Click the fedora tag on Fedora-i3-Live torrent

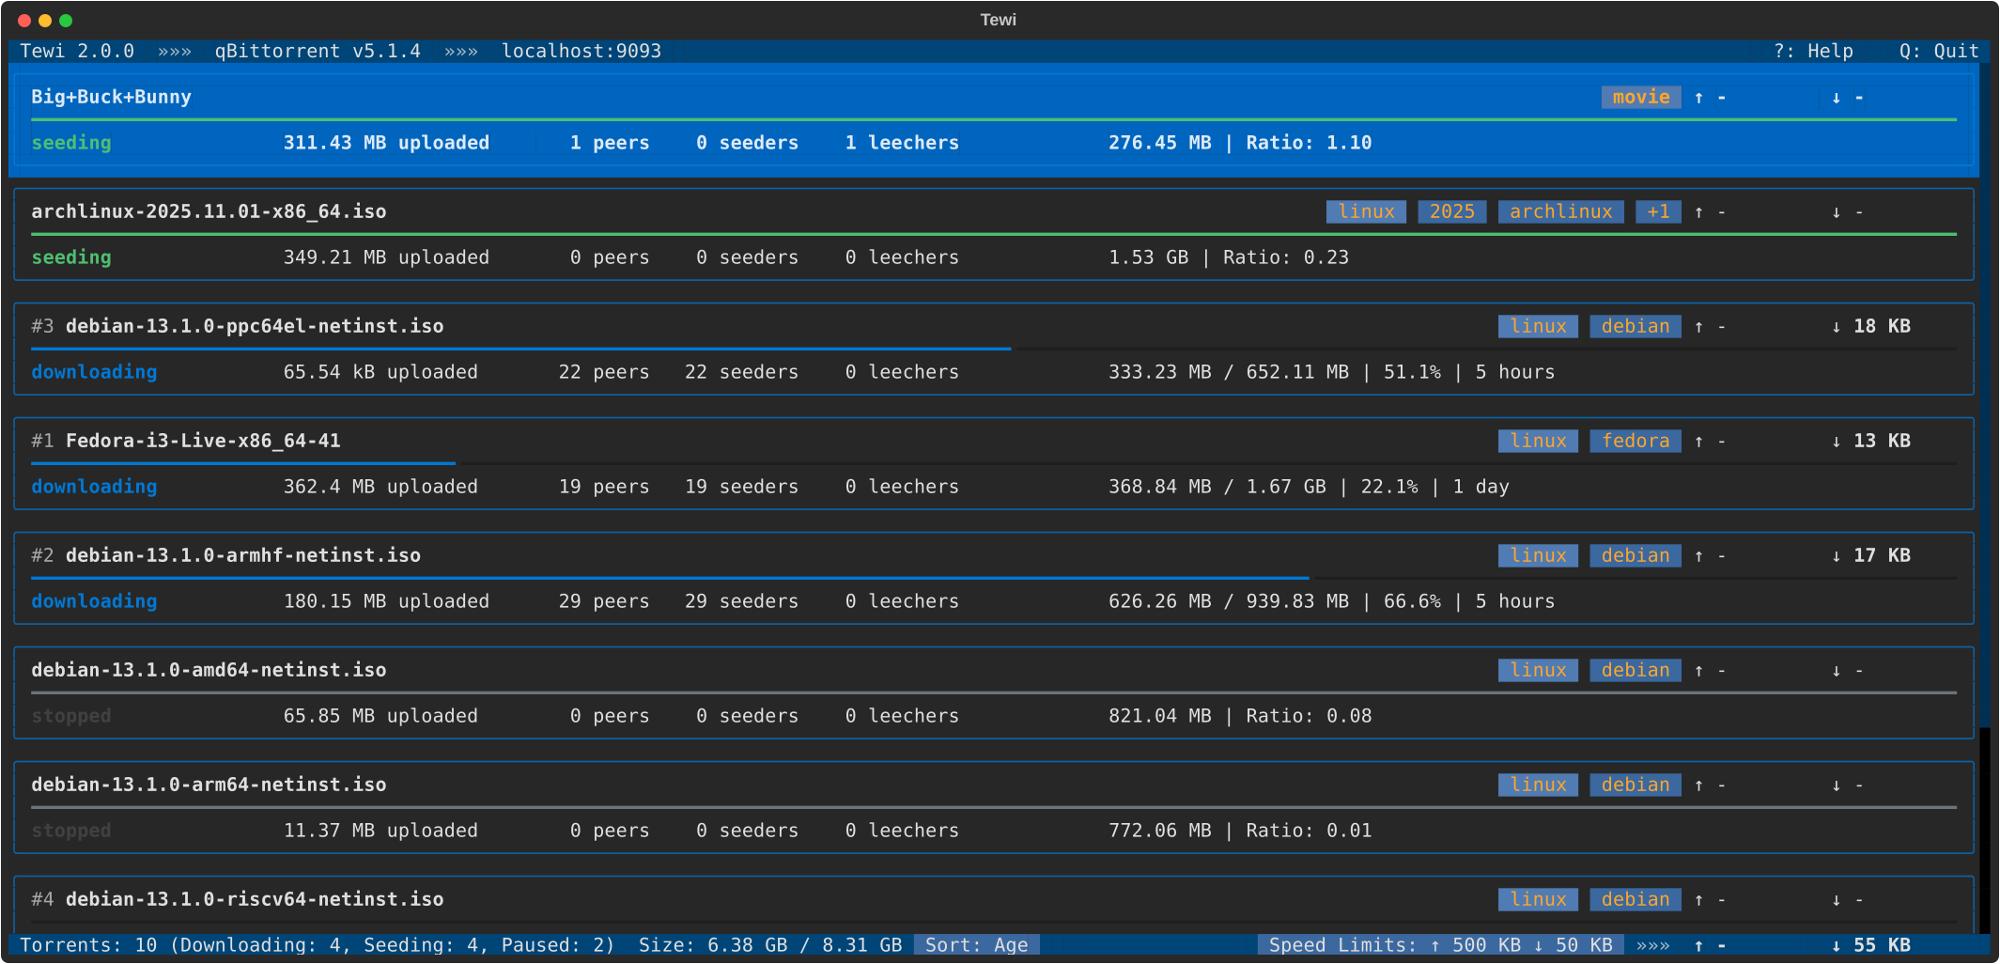click(1635, 441)
